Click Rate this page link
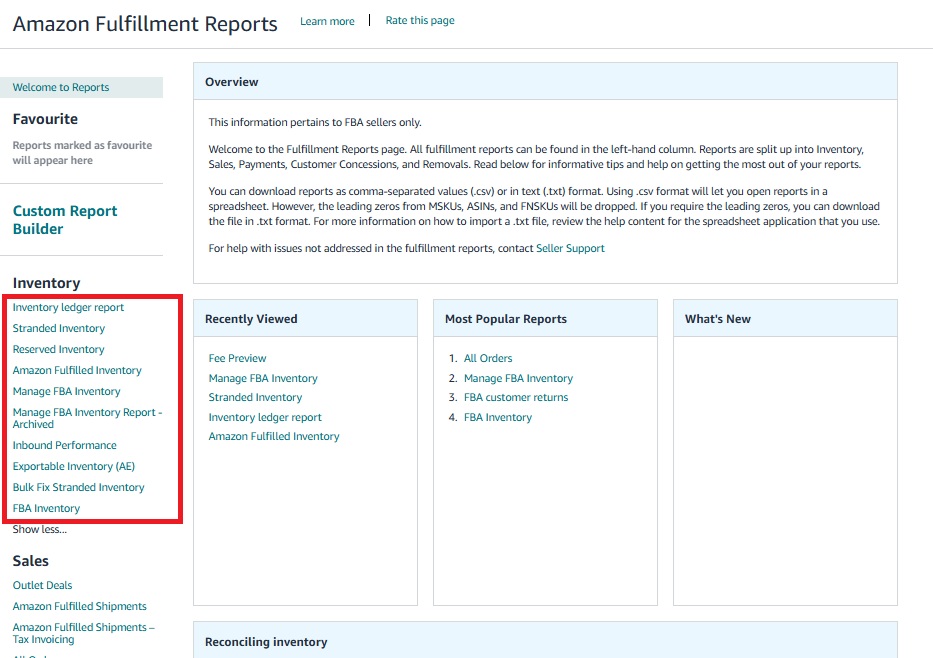Screen dimensions: 933x658 click(419, 20)
